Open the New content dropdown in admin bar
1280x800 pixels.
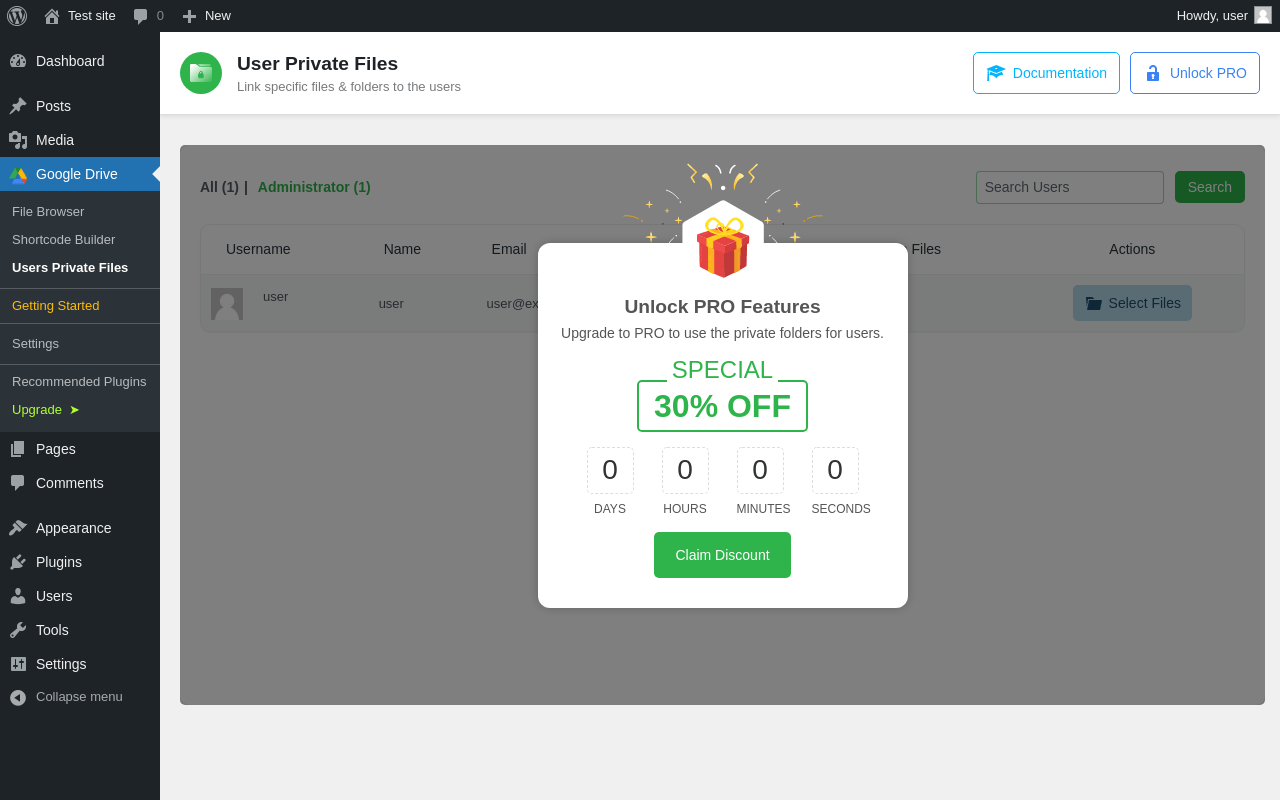click(207, 16)
